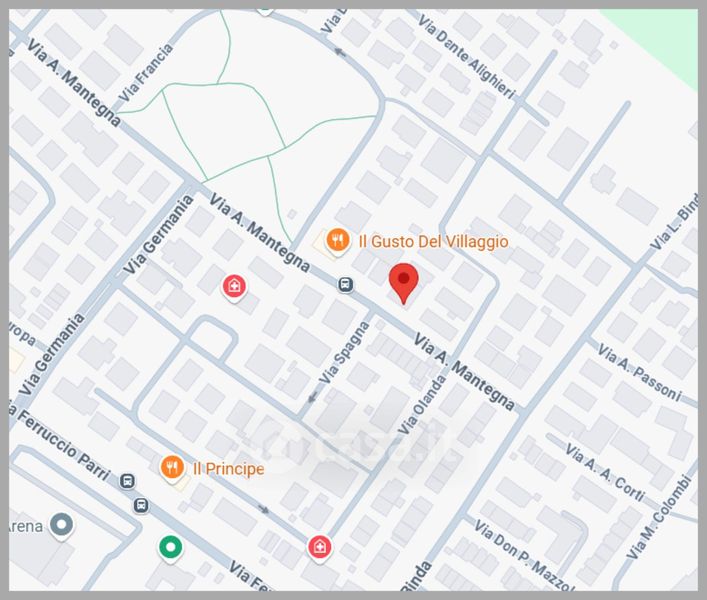Select upper bus stop on Via Ferruccio Parri
The height and width of the screenshot is (600, 707).
pyautogui.click(x=128, y=481)
